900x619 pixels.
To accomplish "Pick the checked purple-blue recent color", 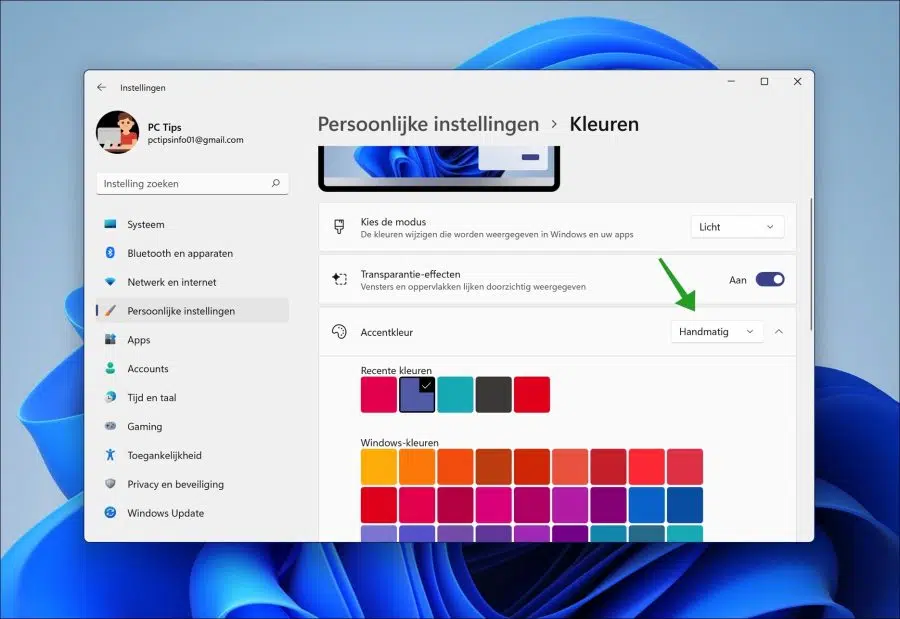I will coord(417,394).
